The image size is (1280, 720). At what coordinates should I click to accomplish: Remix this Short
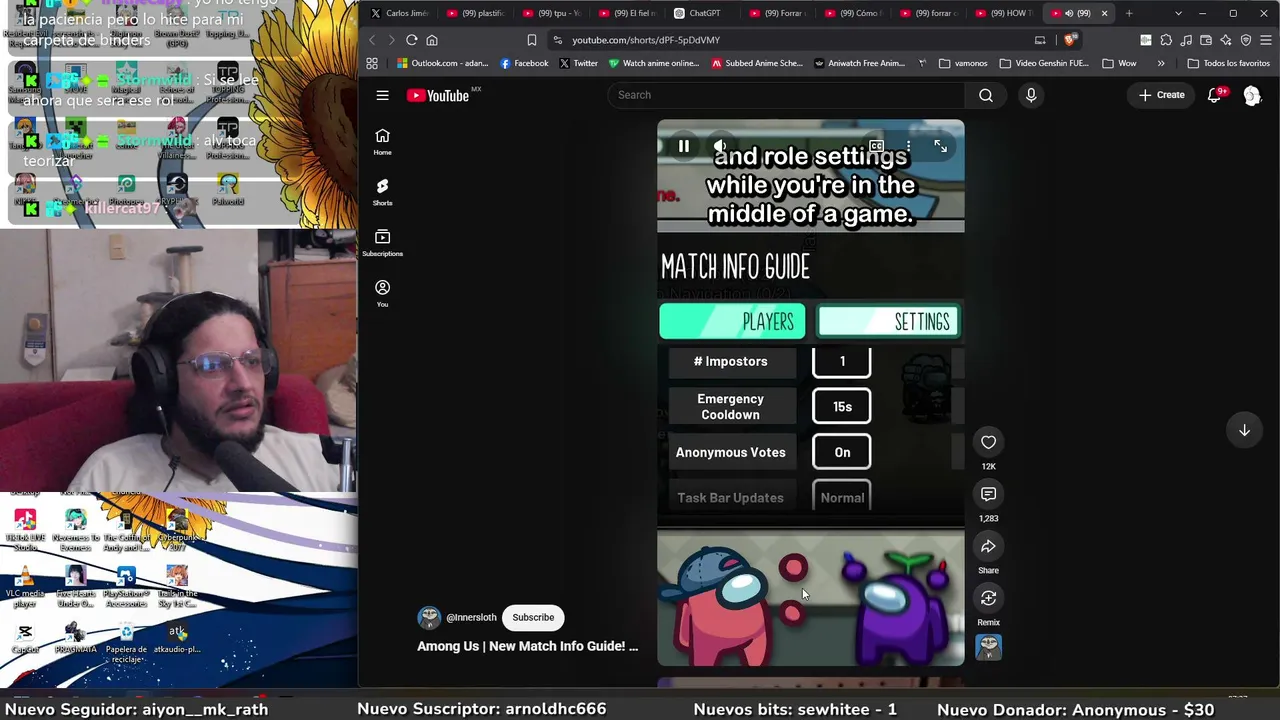(988, 598)
